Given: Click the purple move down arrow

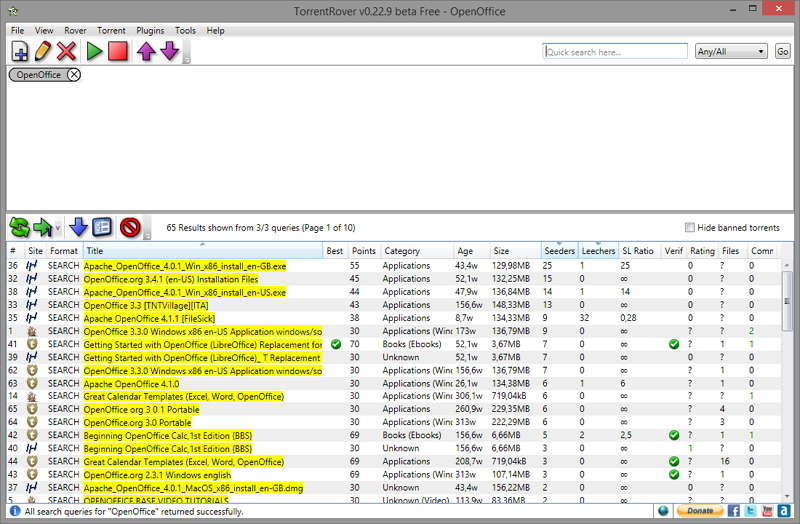Looking at the screenshot, I should click(170, 52).
